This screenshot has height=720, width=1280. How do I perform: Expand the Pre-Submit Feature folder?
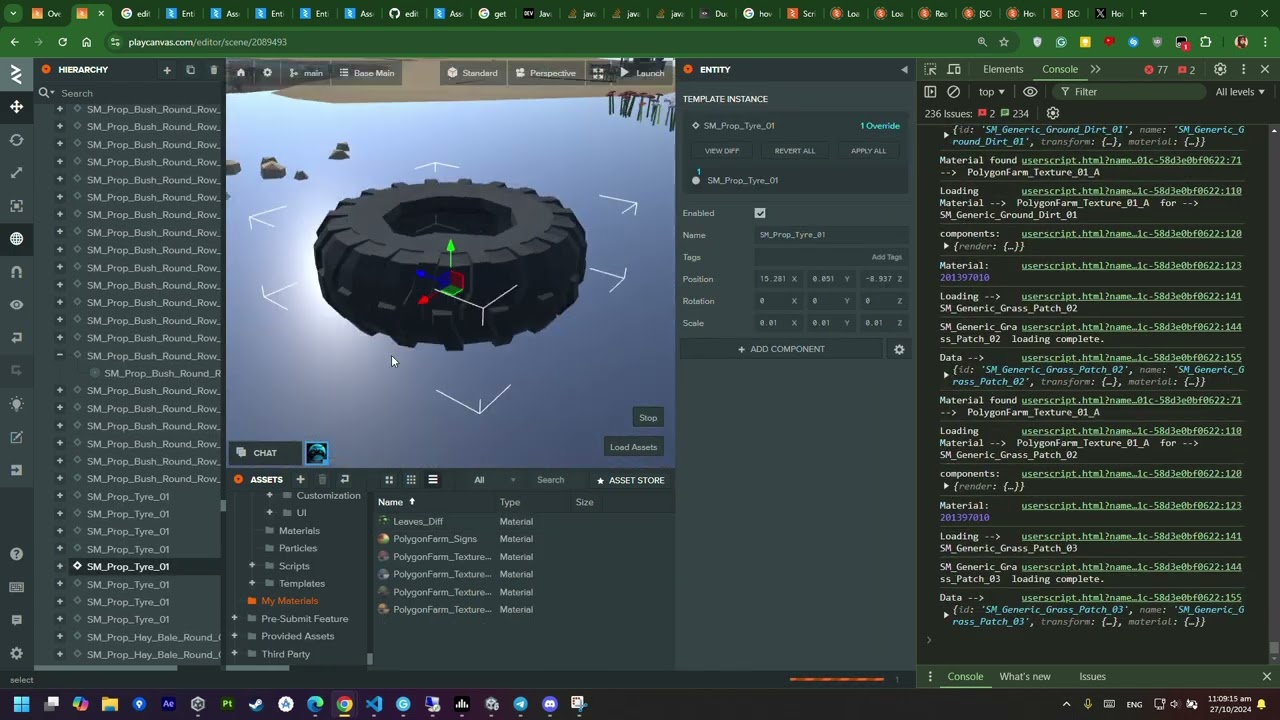[x=235, y=619]
